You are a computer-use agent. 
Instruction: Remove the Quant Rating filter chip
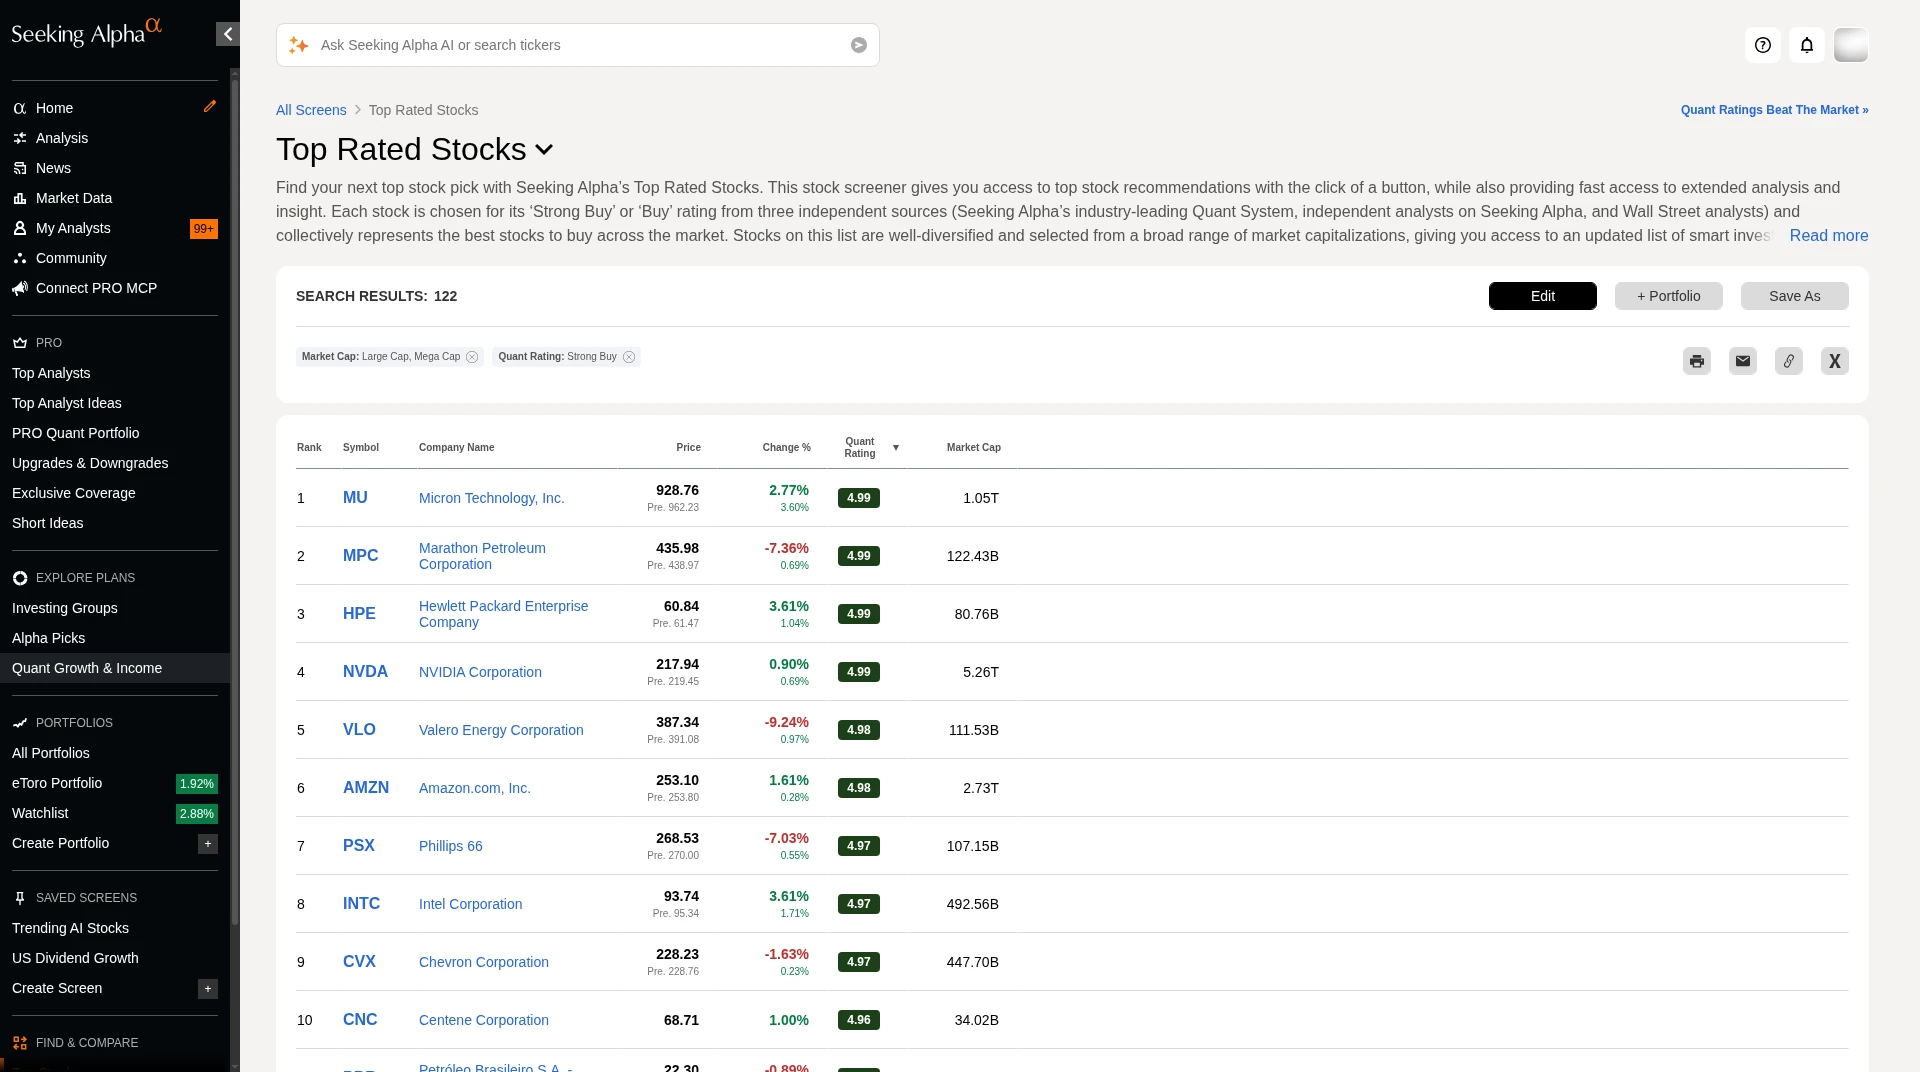tap(629, 357)
